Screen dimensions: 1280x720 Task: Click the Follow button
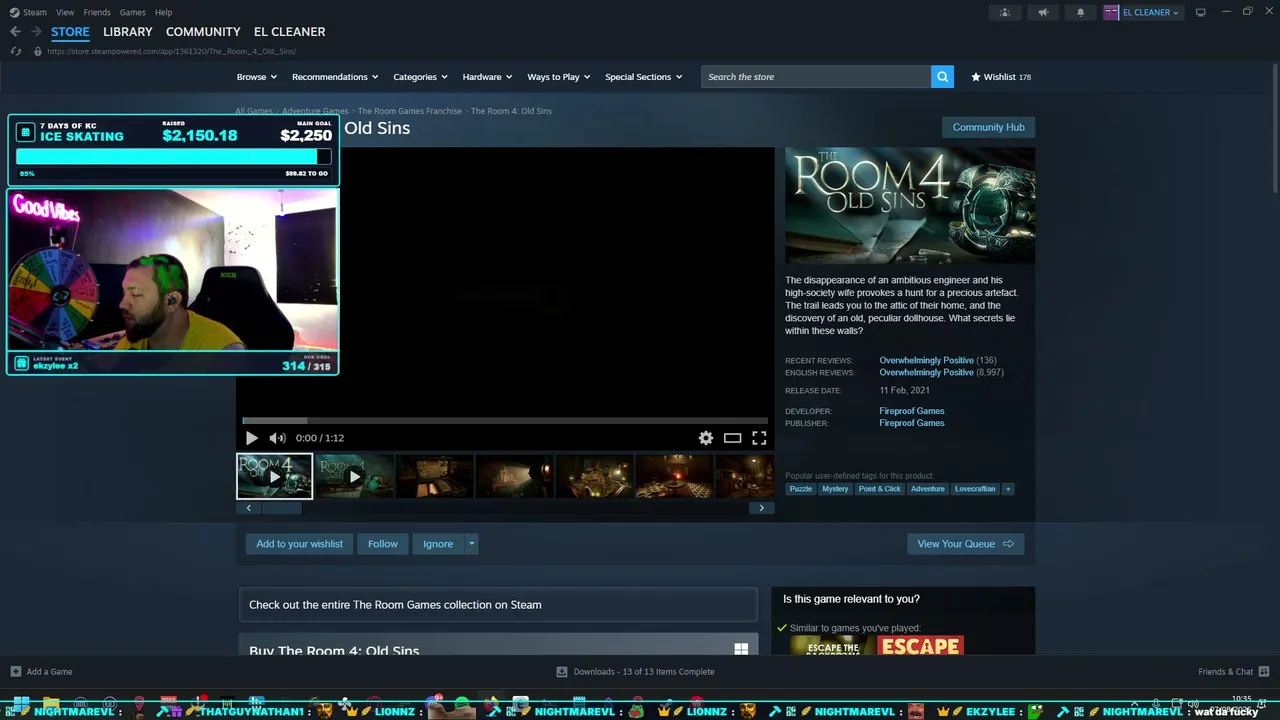383,544
